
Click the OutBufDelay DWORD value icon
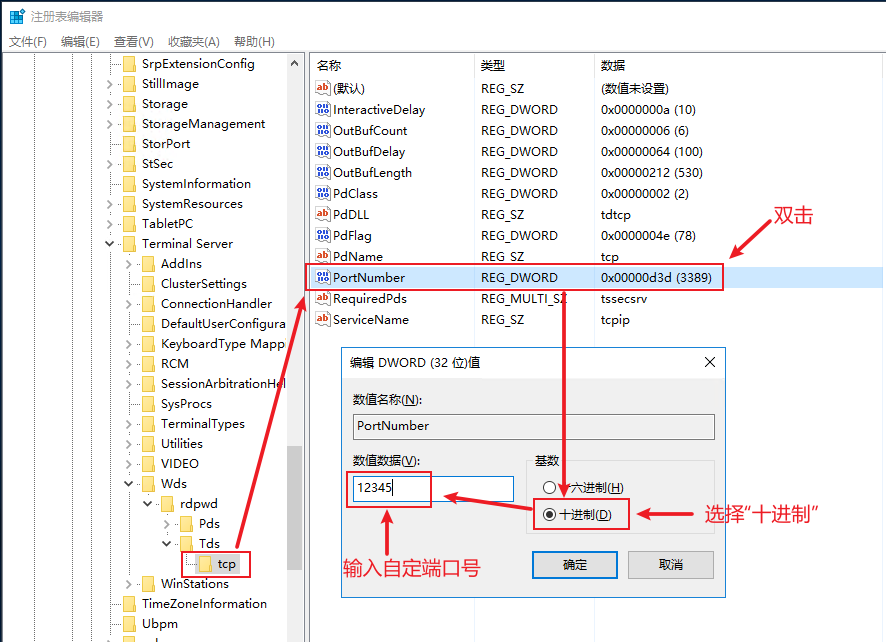point(323,151)
